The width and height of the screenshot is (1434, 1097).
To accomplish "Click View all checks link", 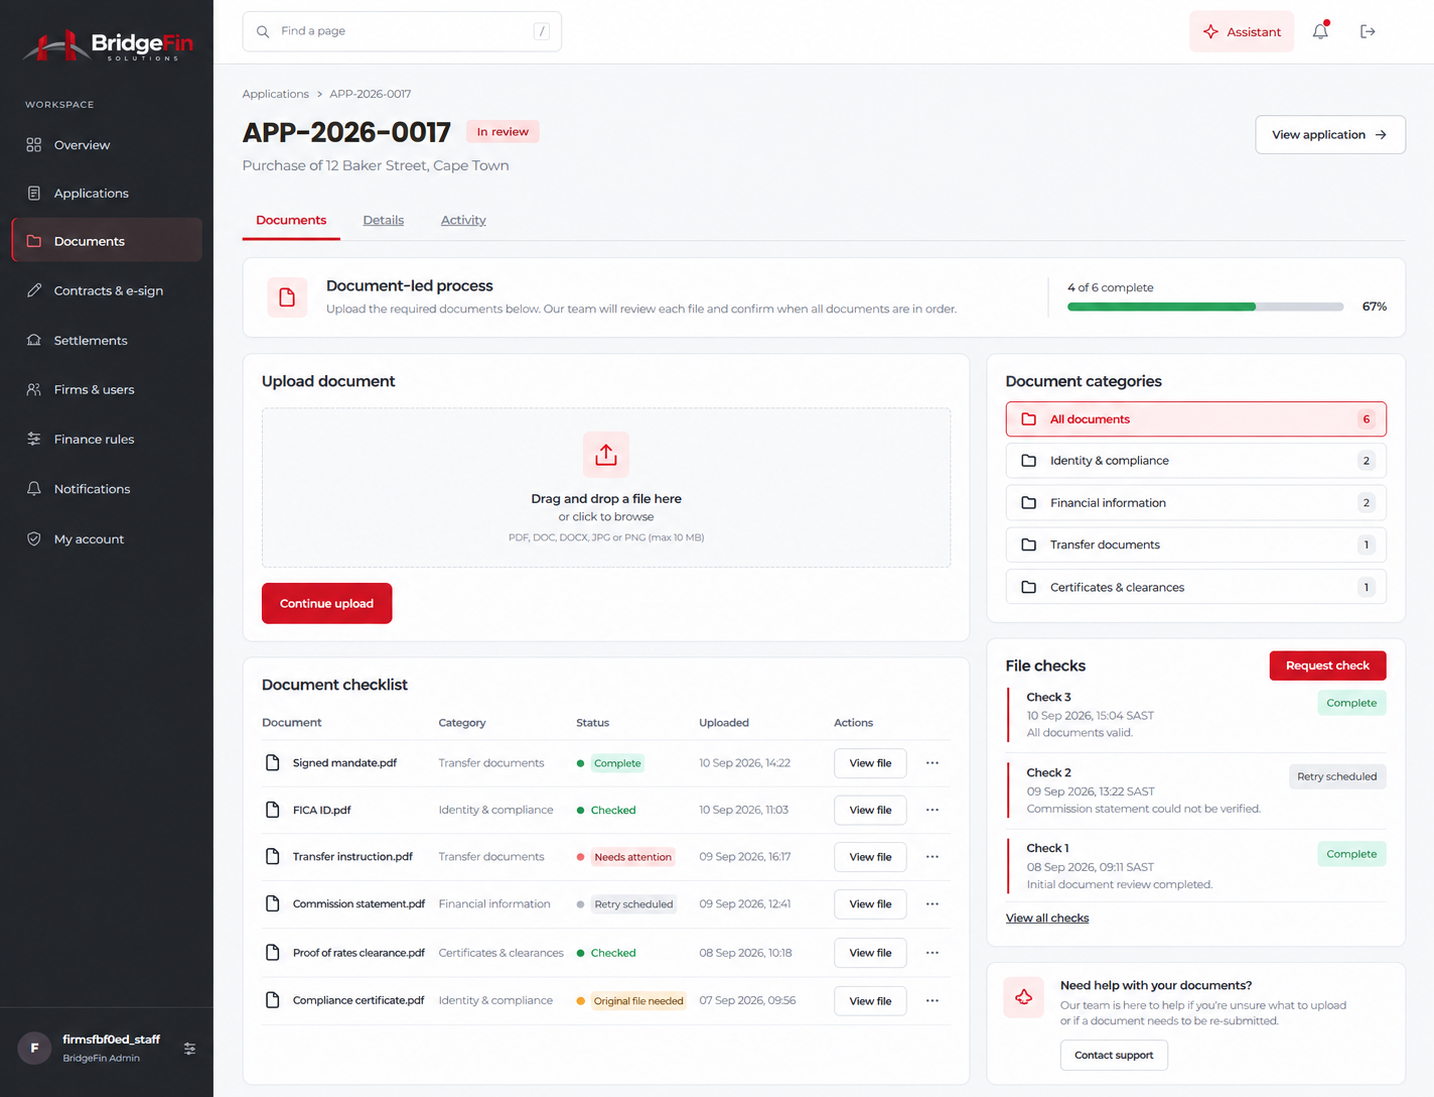I will click(1047, 918).
